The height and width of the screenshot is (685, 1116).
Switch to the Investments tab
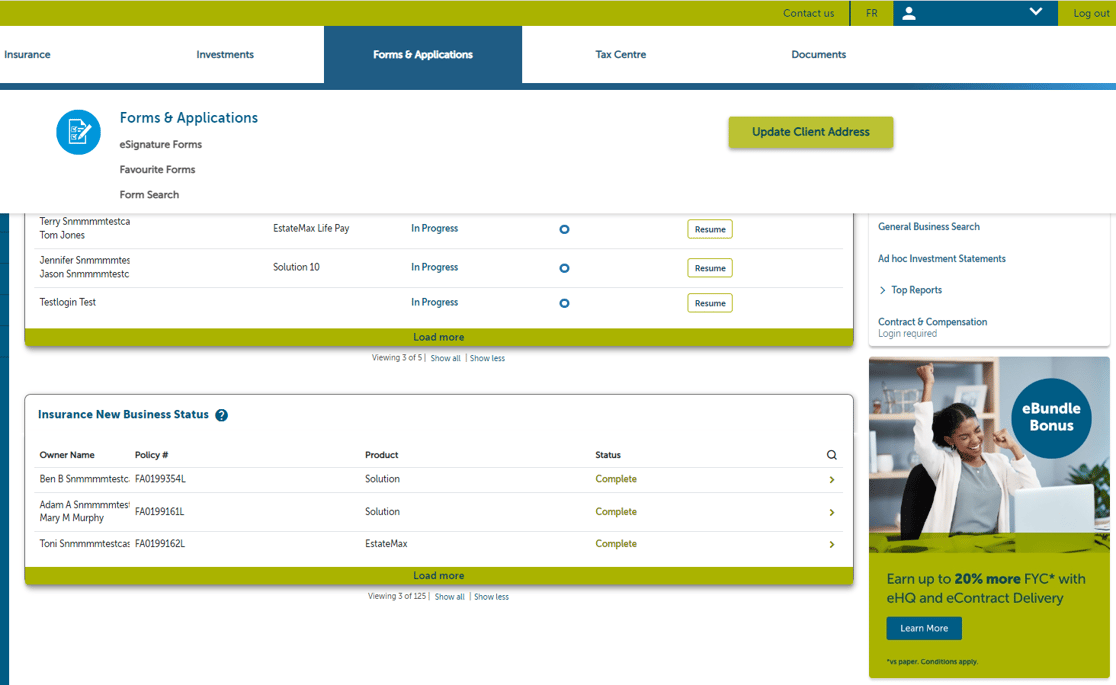coord(225,55)
